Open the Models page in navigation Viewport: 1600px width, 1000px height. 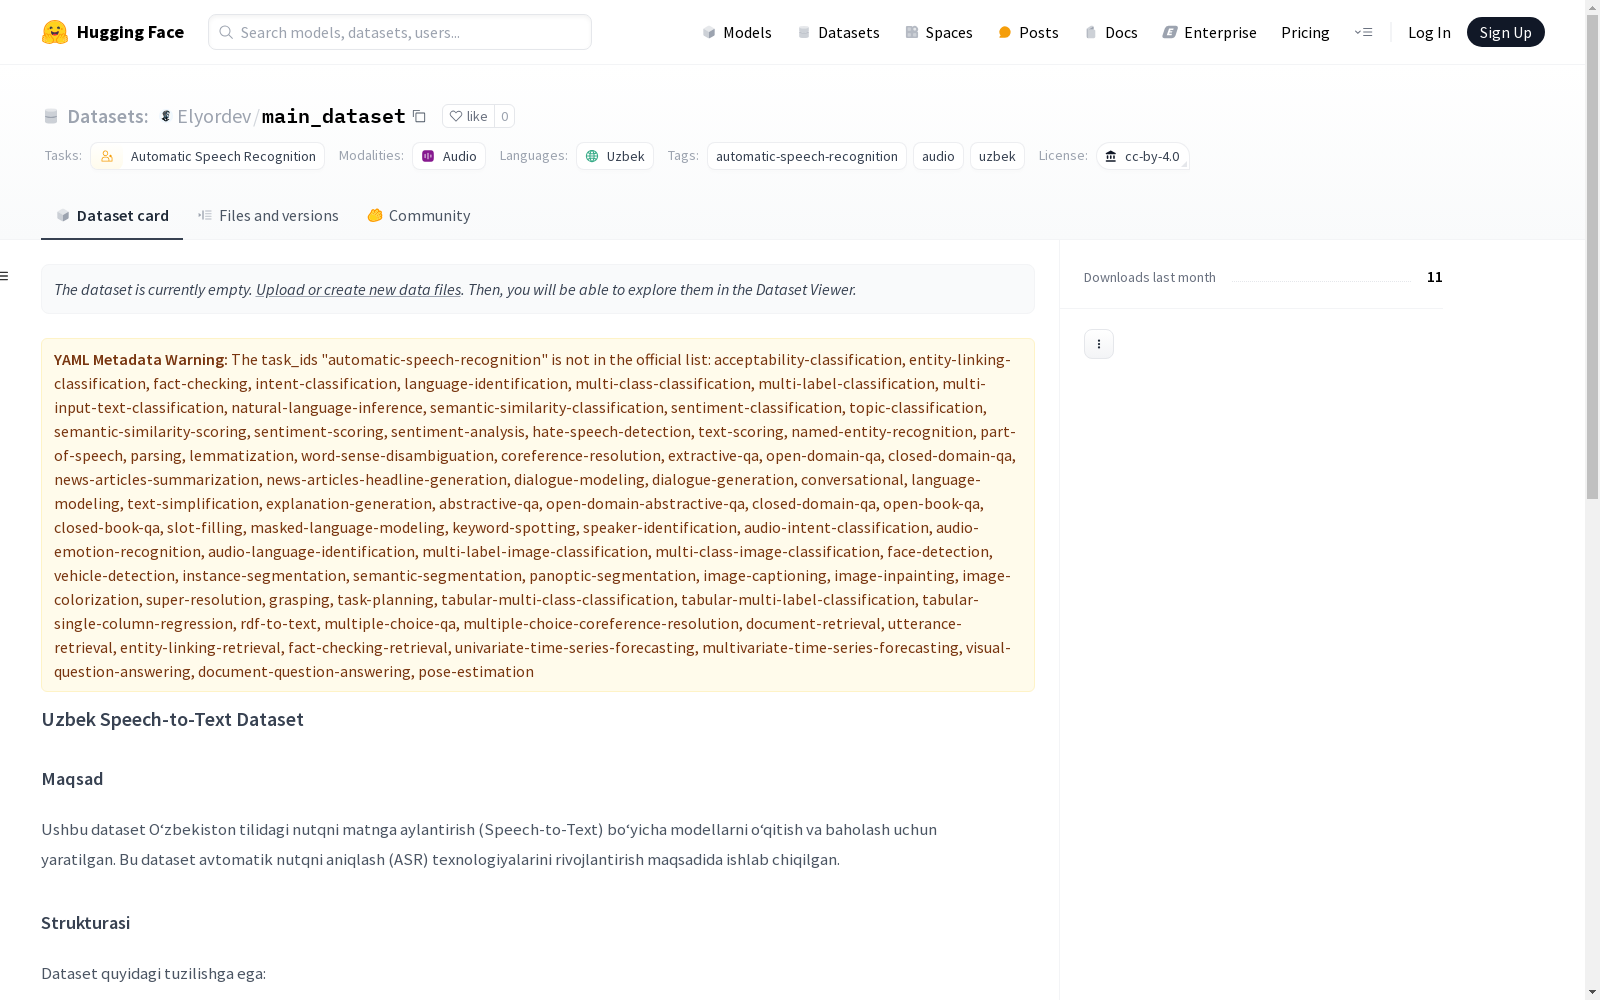[737, 32]
